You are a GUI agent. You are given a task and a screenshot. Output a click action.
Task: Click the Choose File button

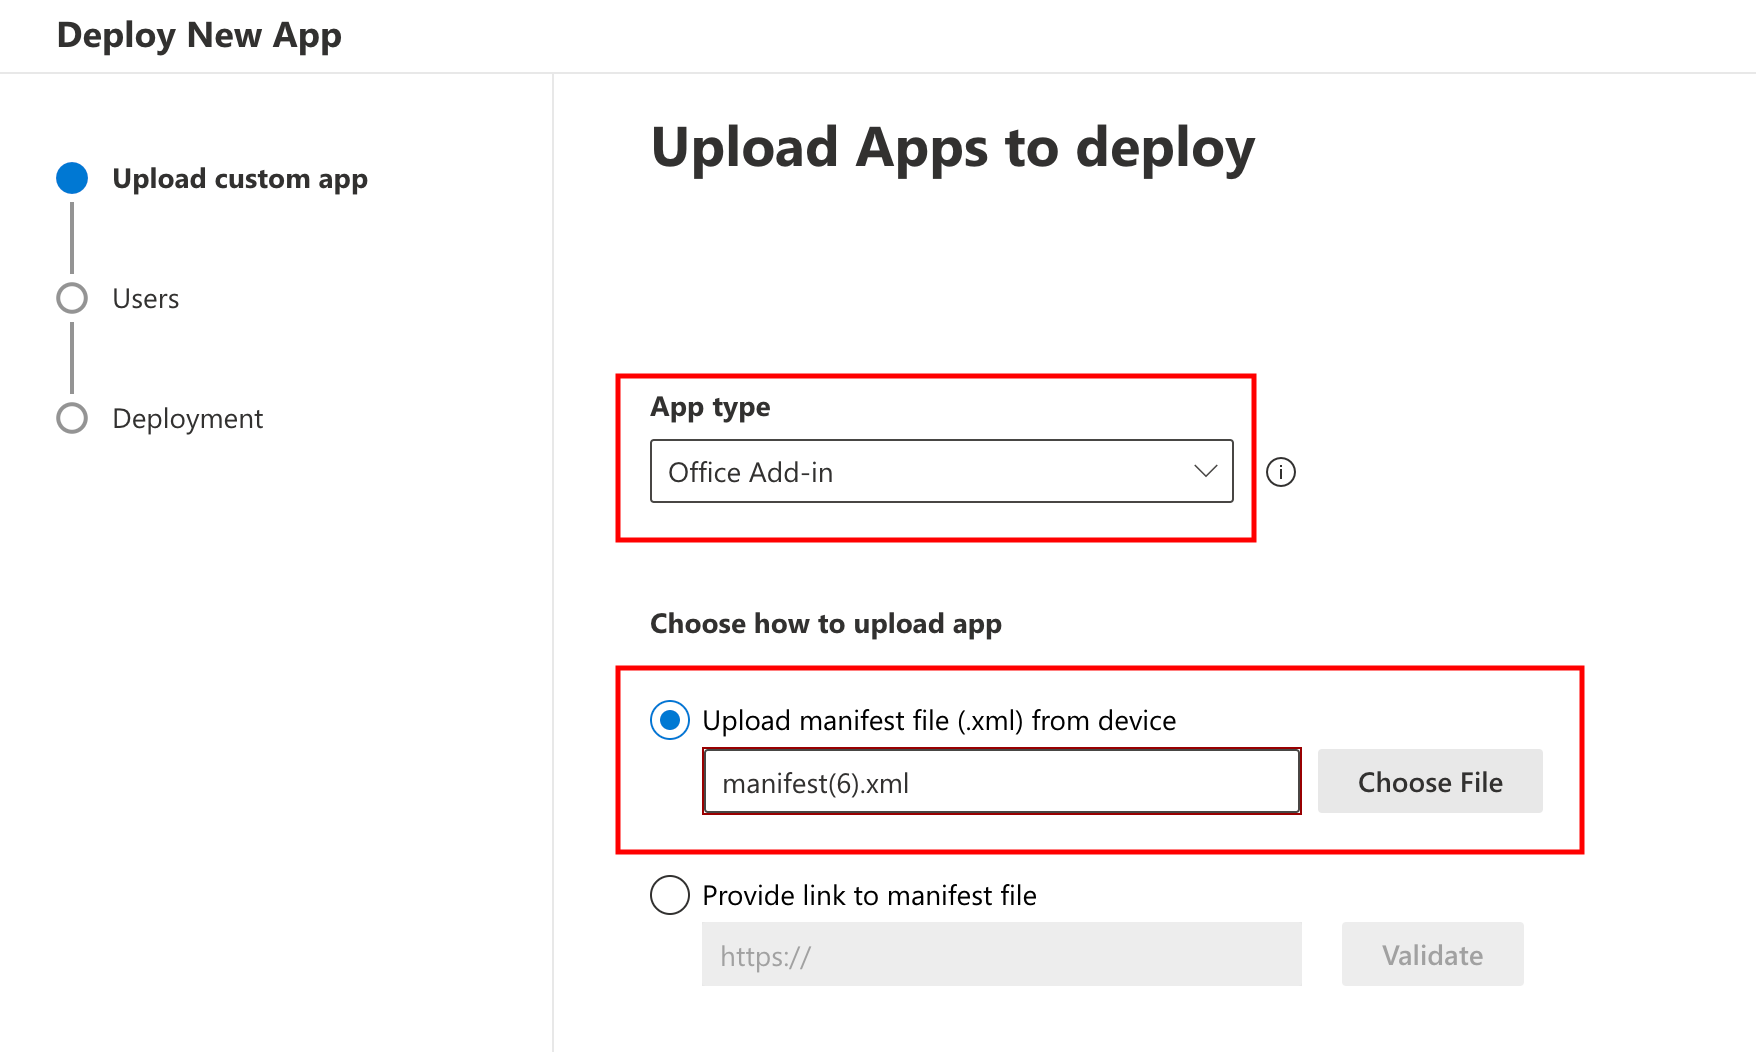coord(1429,781)
